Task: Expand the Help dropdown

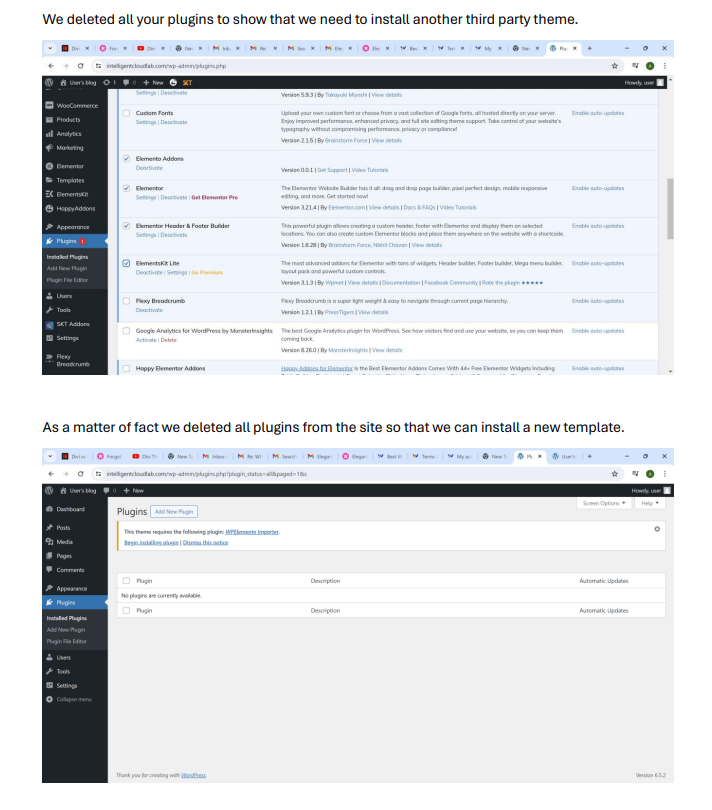Action: coord(650,503)
